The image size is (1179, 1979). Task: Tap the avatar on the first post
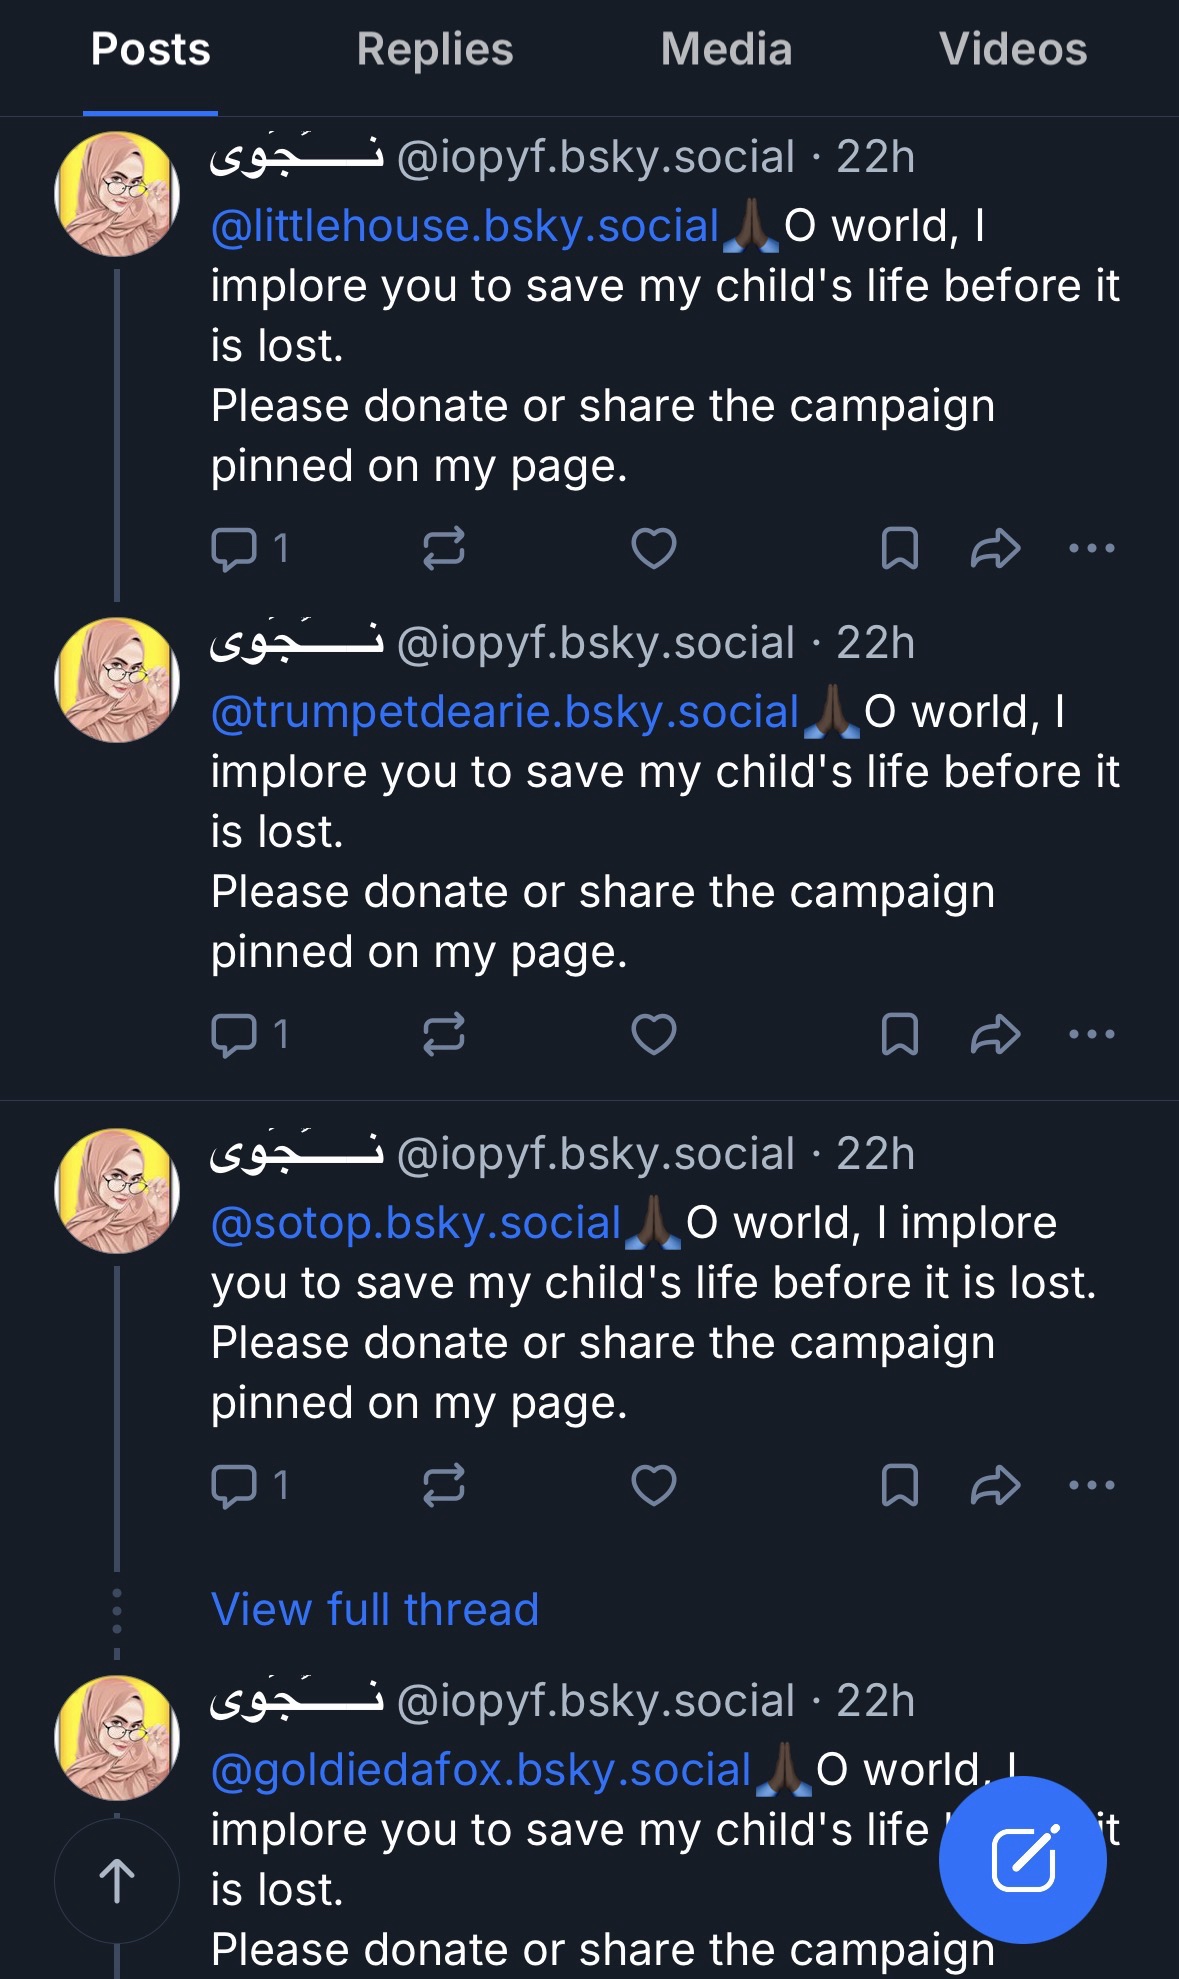tap(117, 194)
